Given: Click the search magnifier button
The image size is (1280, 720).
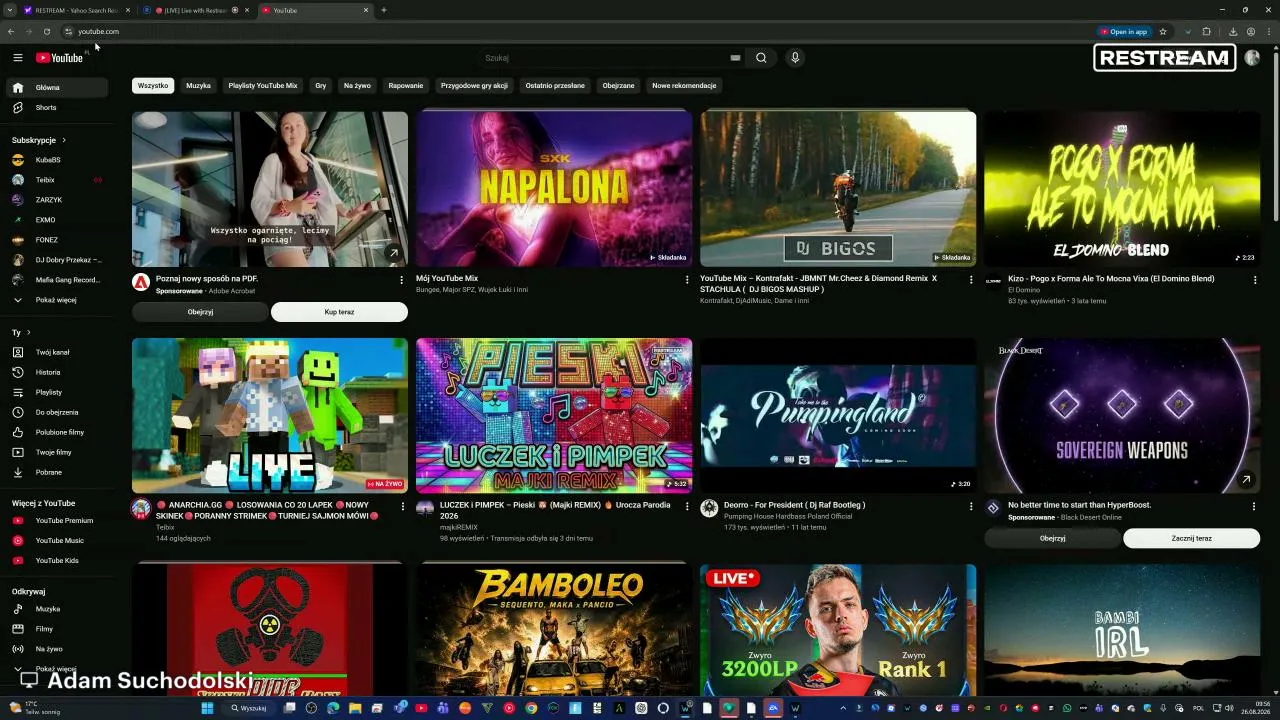Looking at the screenshot, I should [x=761, y=58].
